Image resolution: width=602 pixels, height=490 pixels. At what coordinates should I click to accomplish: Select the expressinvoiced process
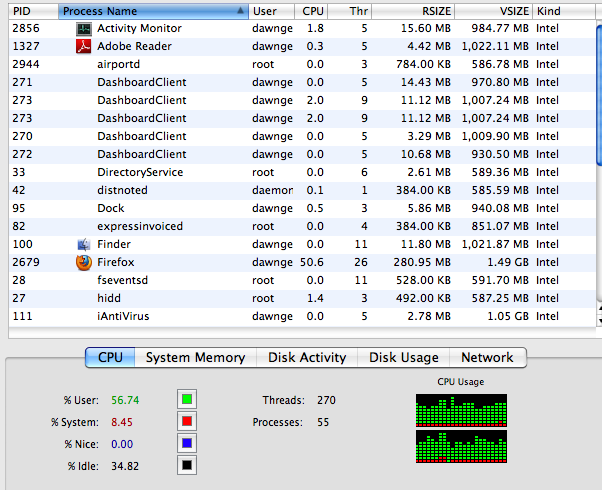[302, 227]
